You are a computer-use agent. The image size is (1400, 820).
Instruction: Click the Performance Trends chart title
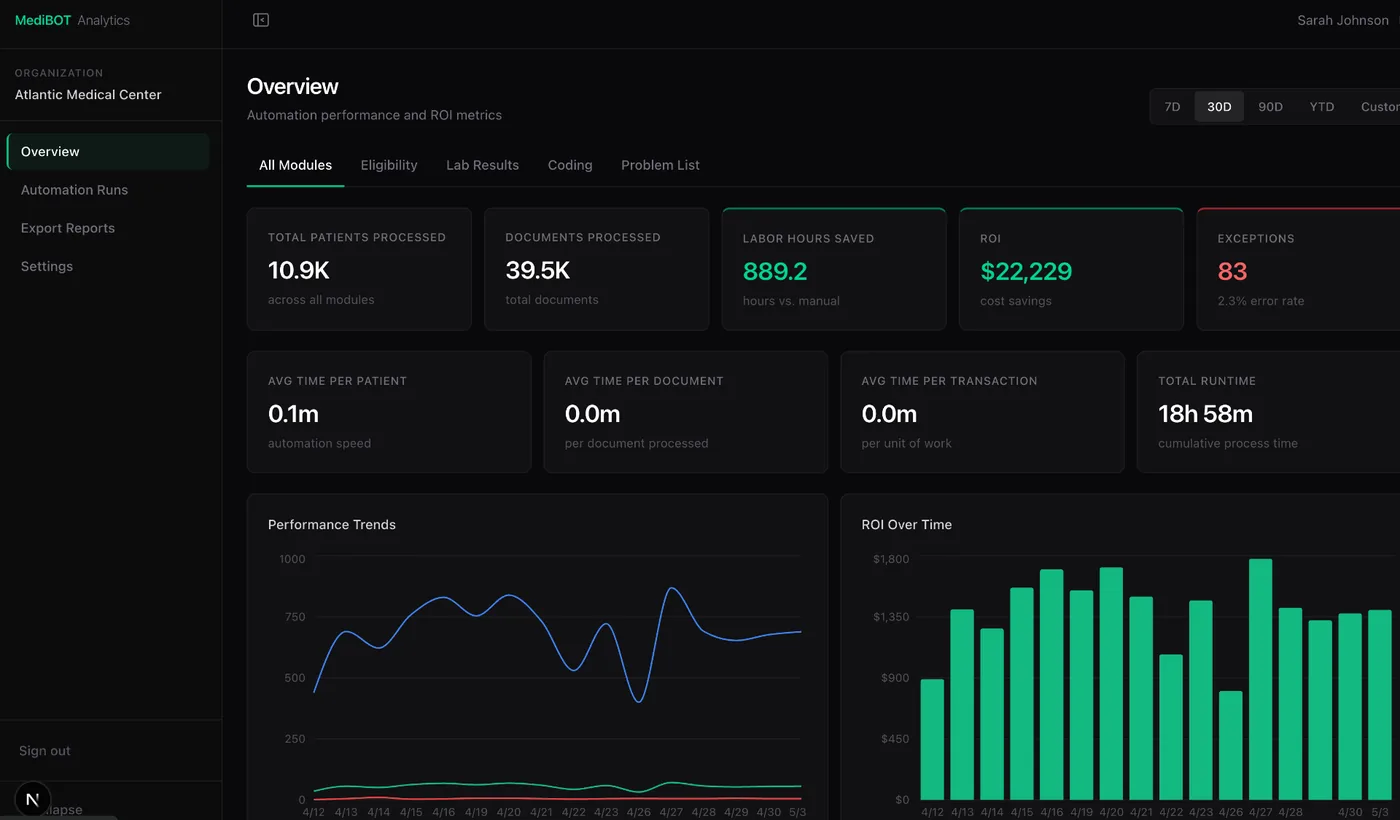[332, 524]
